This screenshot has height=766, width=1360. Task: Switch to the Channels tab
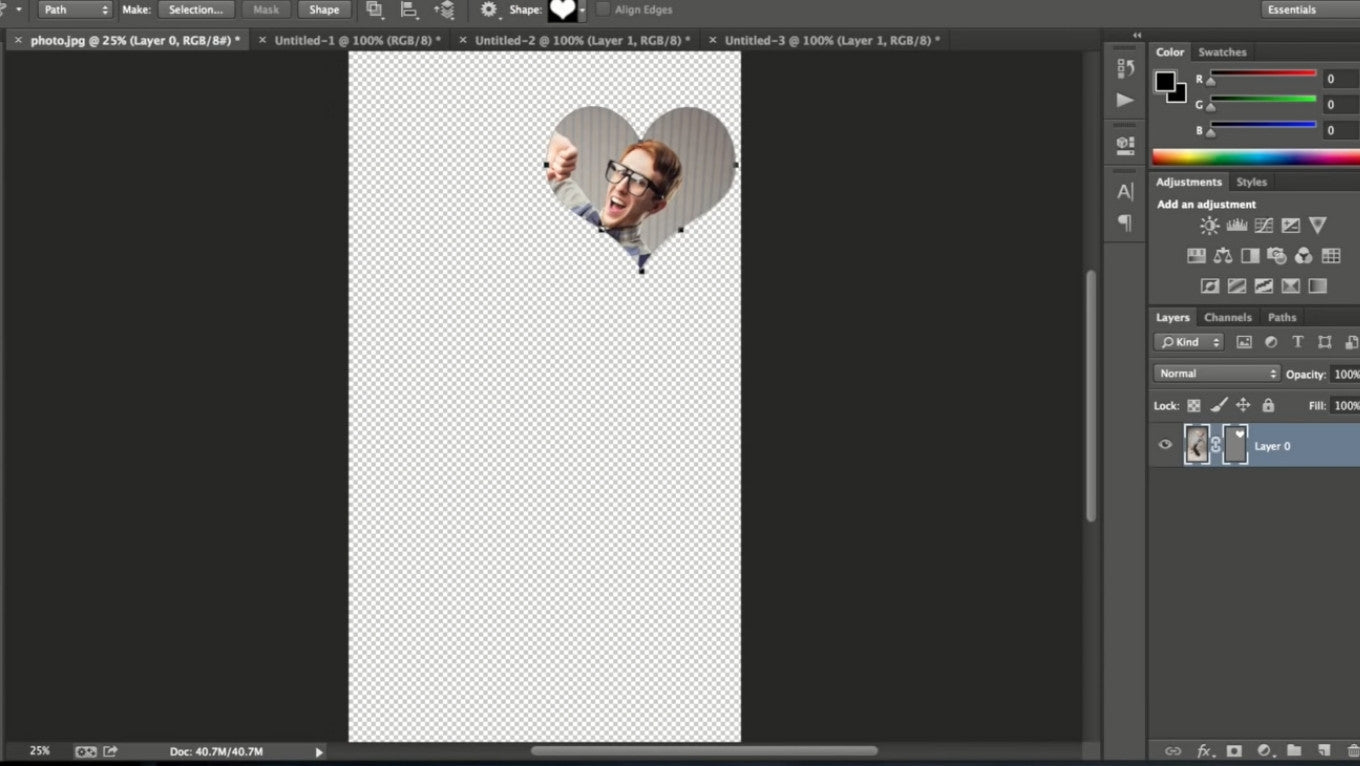pos(1228,317)
